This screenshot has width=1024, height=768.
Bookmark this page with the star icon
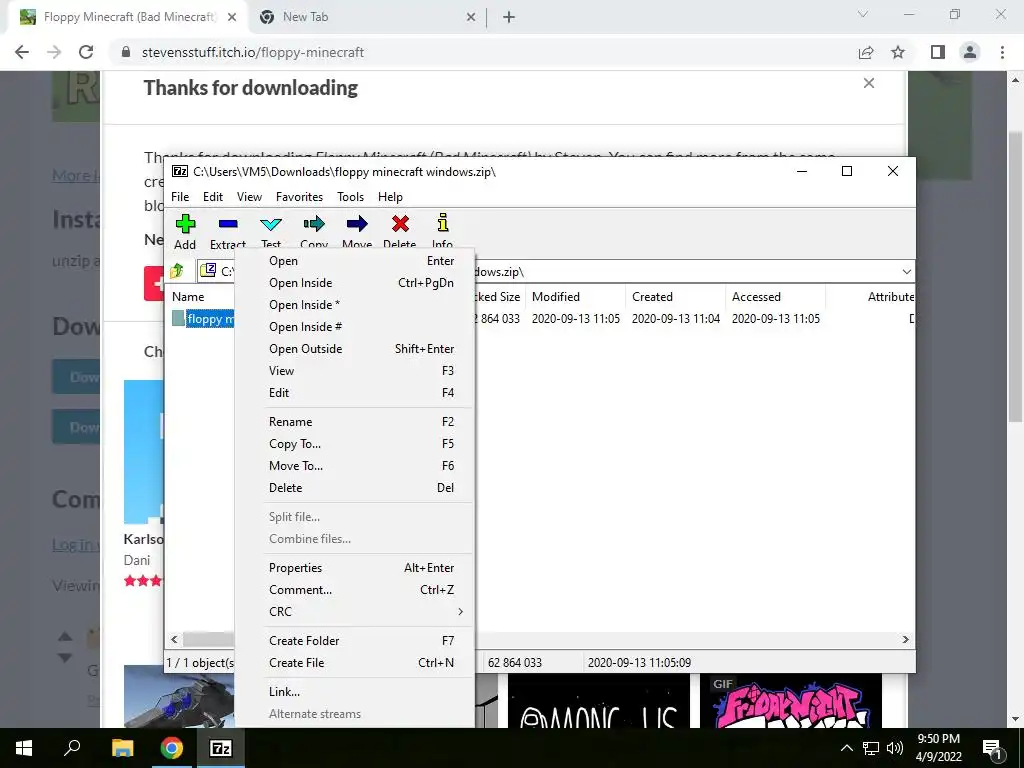(898, 52)
